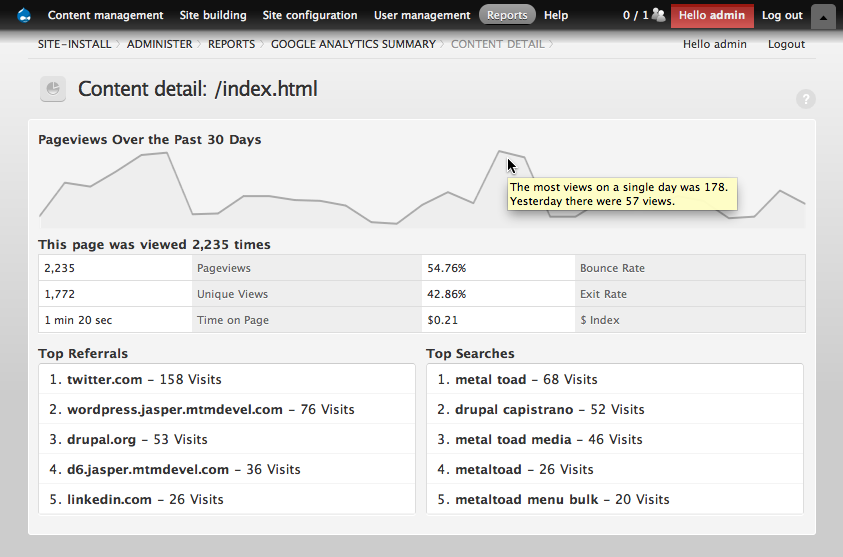Click the Drupal logo icon
The width and height of the screenshot is (843, 557).
point(24,15)
